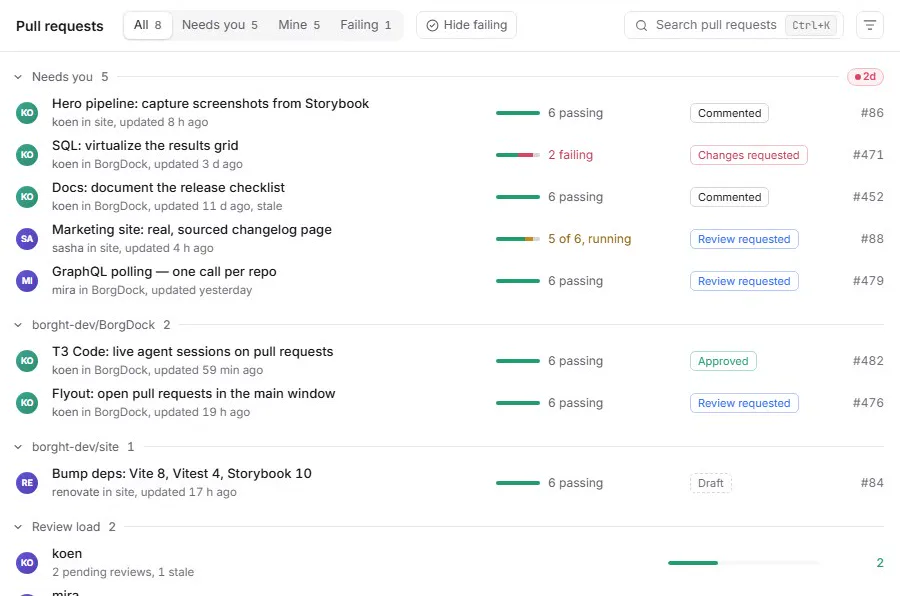Open 'Bump deps: Vite 8, Vitest 4, Storybook 10'
This screenshot has width=900, height=596.
[x=181, y=474]
